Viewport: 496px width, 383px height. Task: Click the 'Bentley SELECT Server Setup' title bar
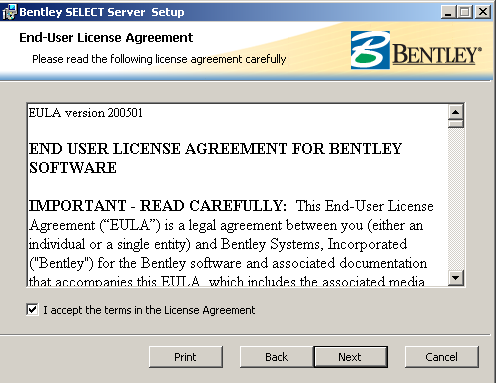(102, 12)
